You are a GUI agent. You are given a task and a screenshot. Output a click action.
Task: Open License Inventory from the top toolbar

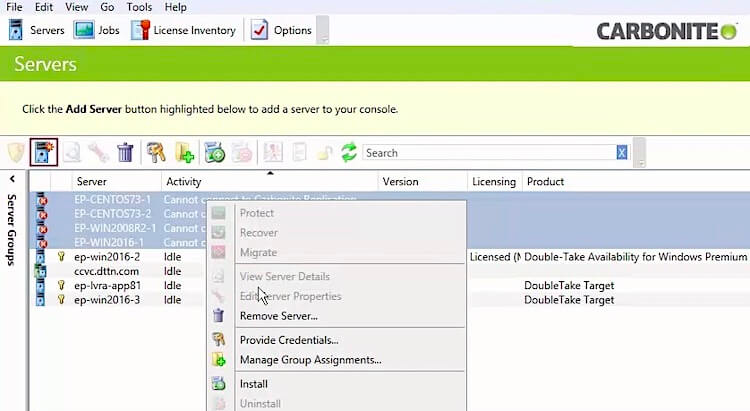[x=184, y=30]
